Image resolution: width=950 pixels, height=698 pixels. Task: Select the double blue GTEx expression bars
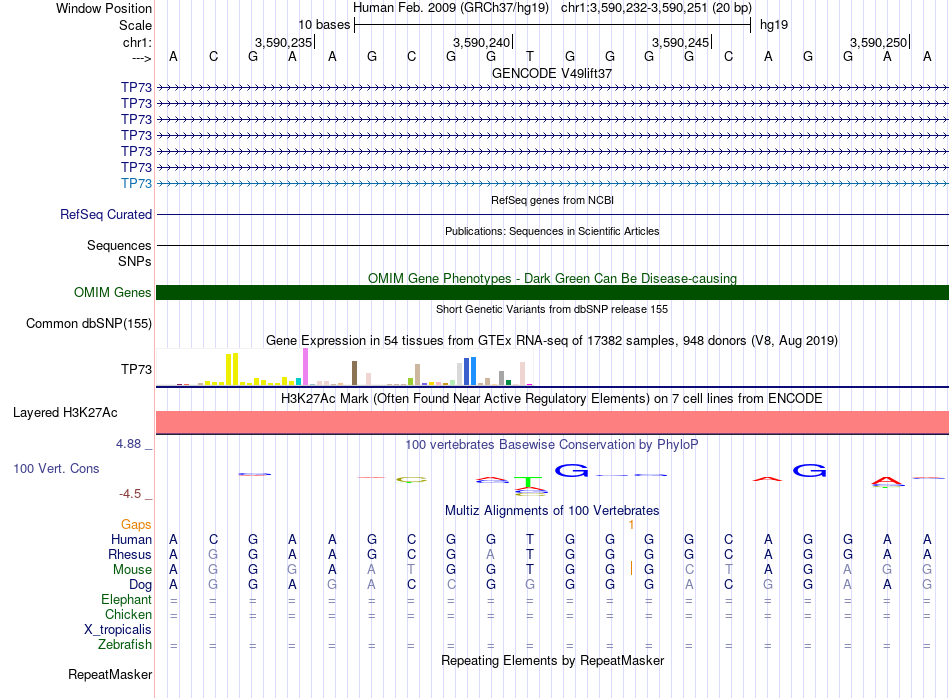tap(470, 371)
